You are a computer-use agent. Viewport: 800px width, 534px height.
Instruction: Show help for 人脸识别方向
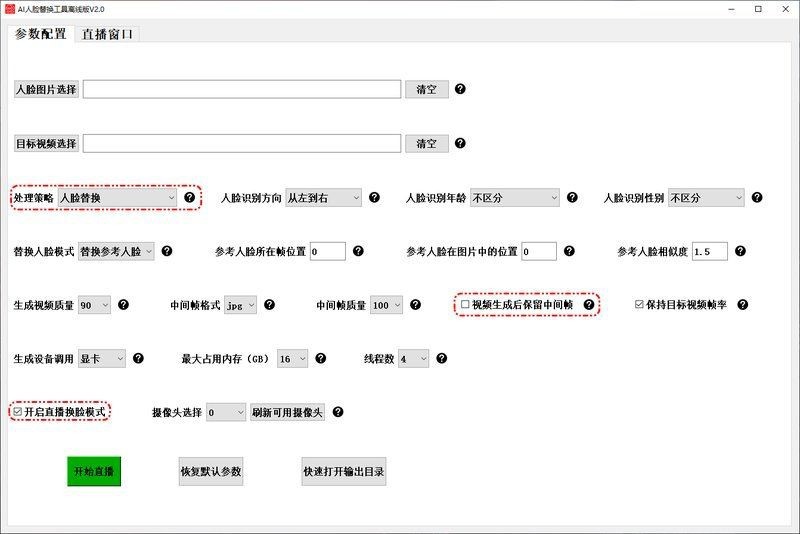(x=374, y=197)
